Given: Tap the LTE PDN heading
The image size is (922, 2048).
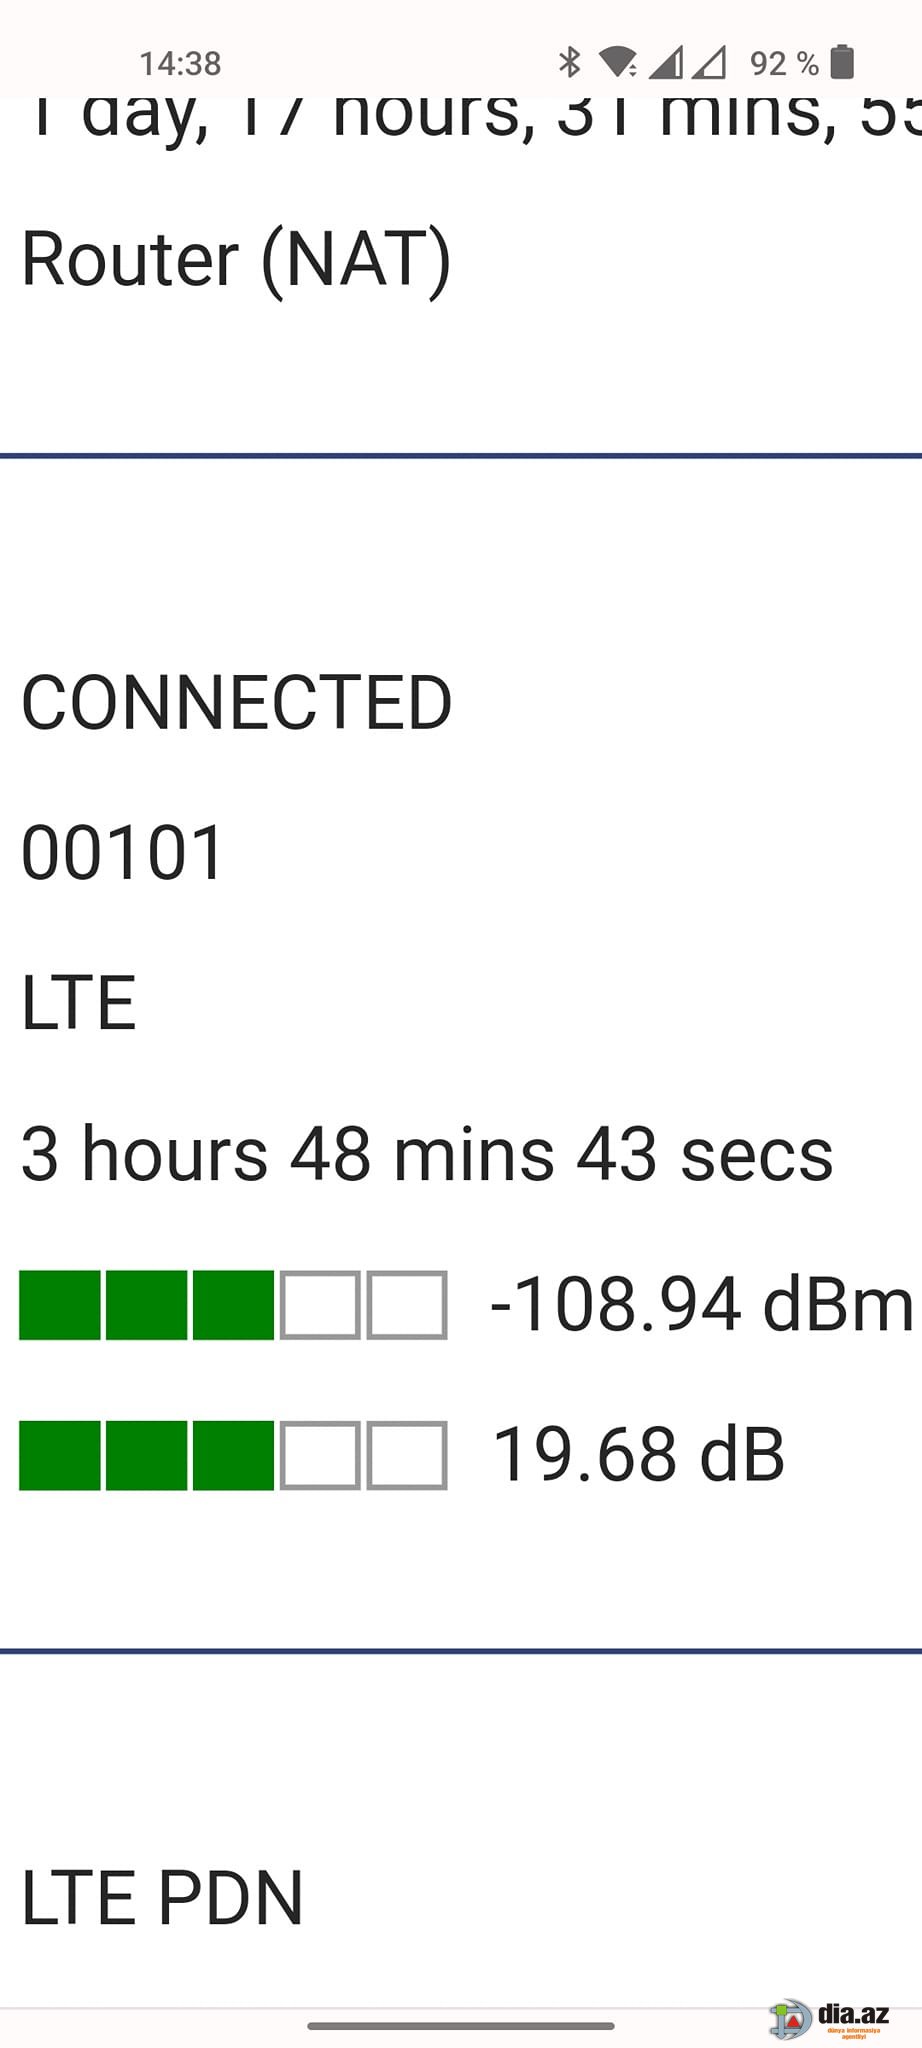Looking at the screenshot, I should click(162, 1897).
